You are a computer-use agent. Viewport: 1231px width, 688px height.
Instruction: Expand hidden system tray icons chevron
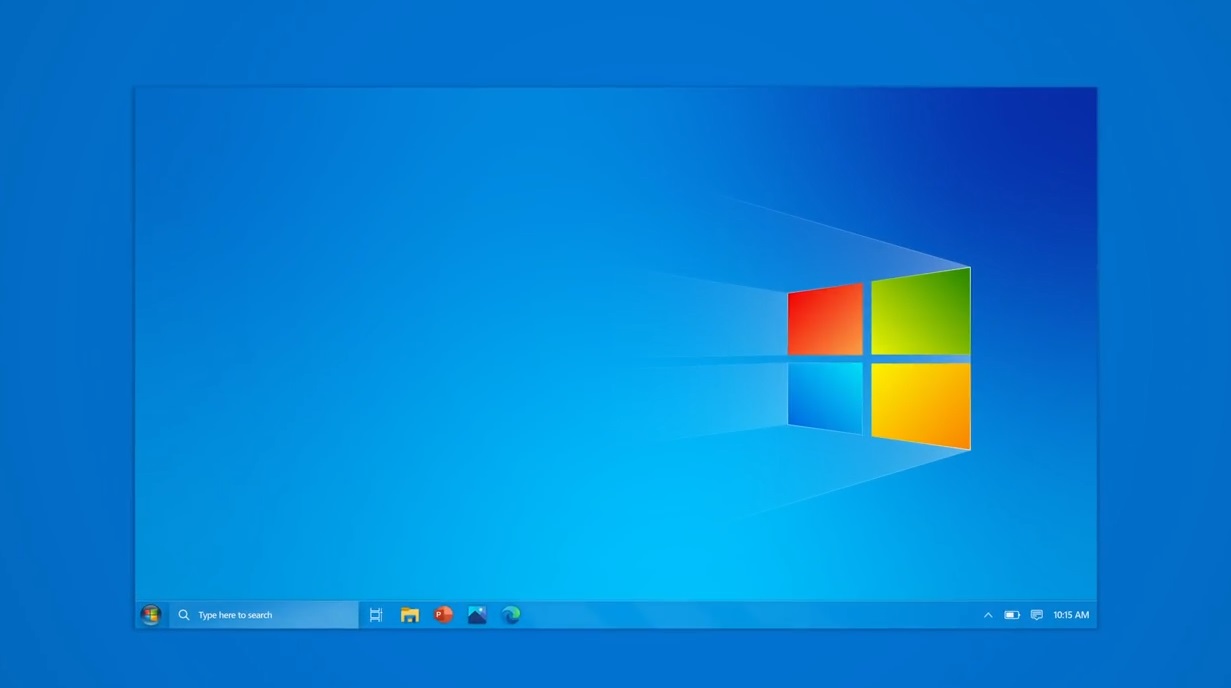pos(988,615)
